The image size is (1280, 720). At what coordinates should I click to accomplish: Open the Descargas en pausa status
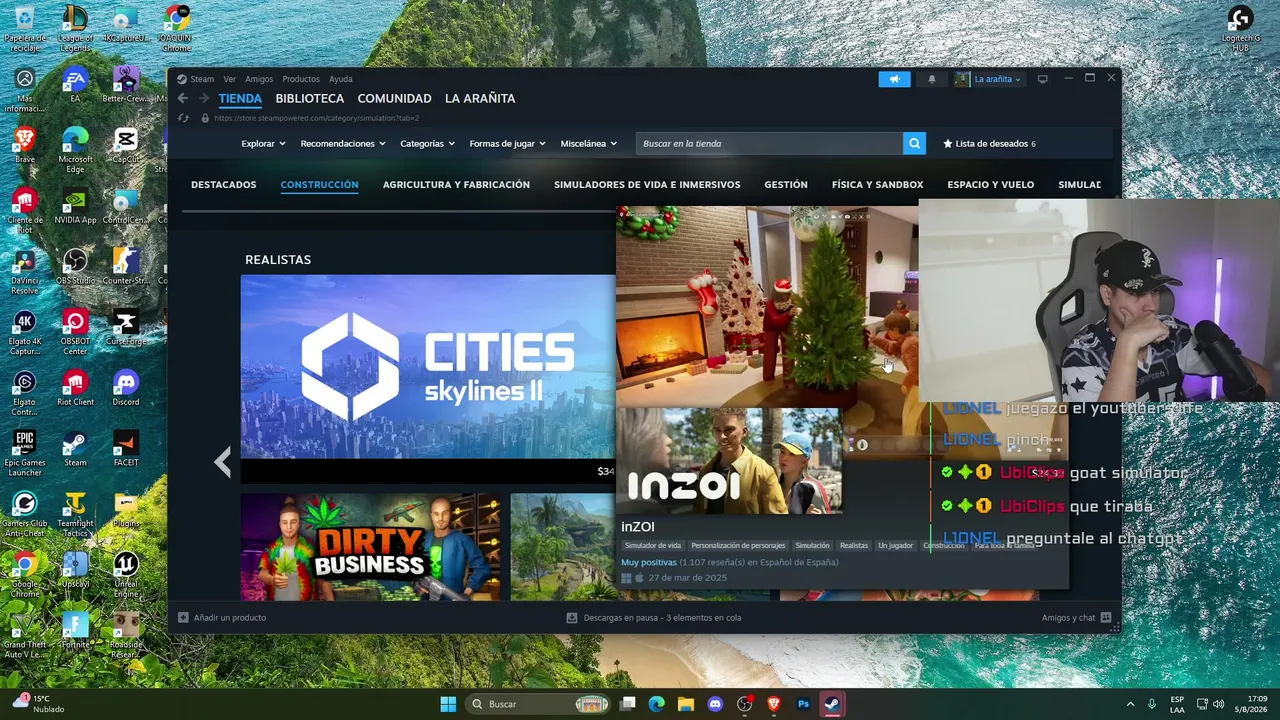654,618
